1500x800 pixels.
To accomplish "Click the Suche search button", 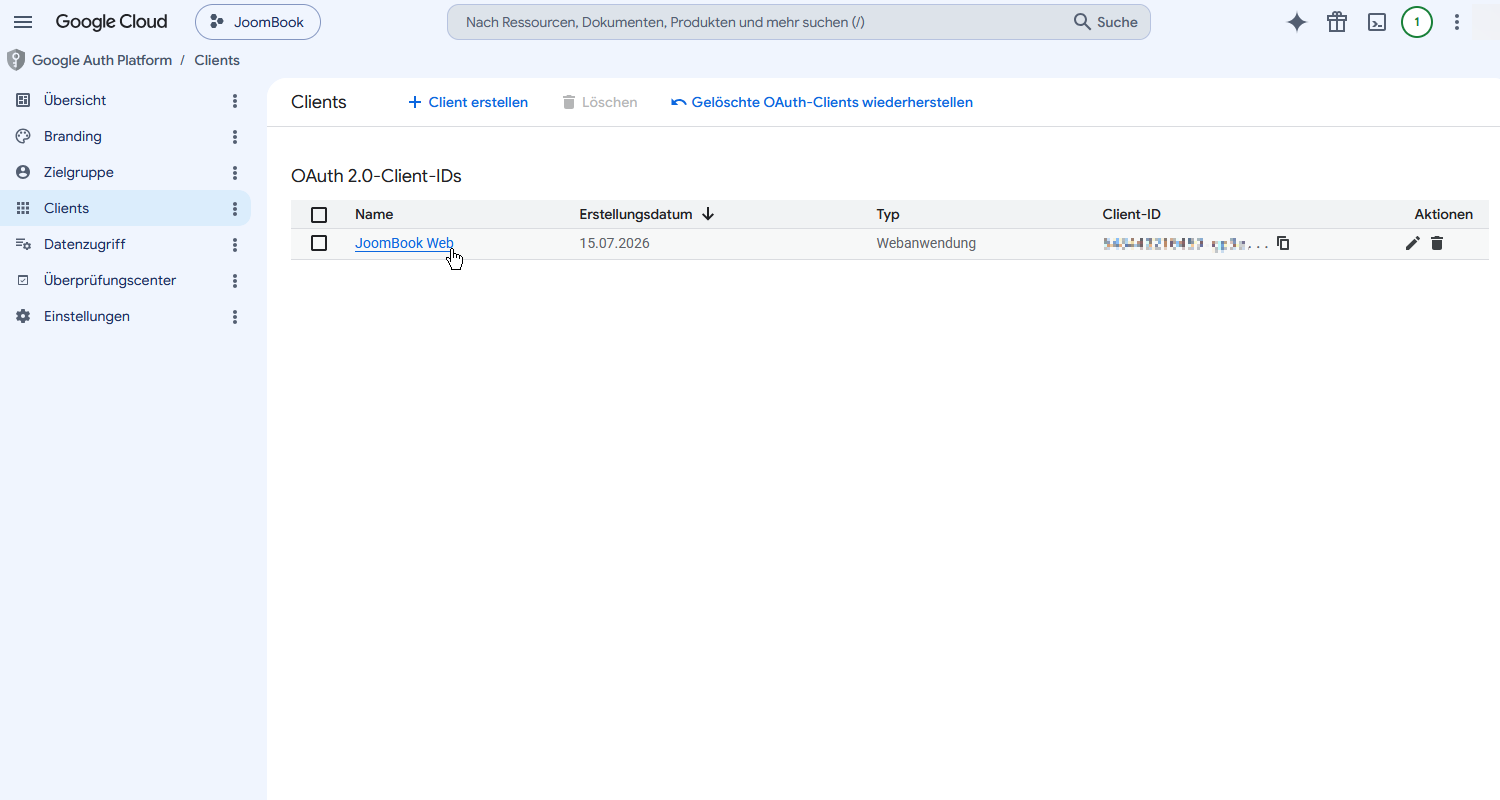I will coord(1106,22).
